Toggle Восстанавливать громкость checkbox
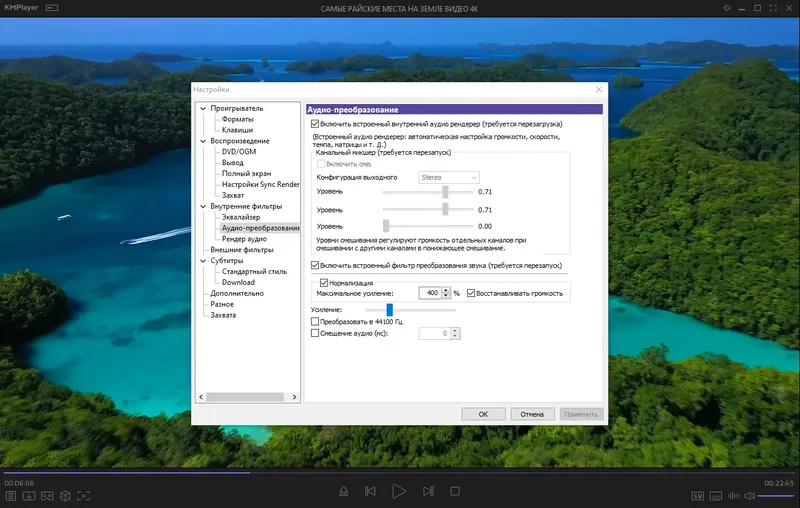 tap(471, 293)
